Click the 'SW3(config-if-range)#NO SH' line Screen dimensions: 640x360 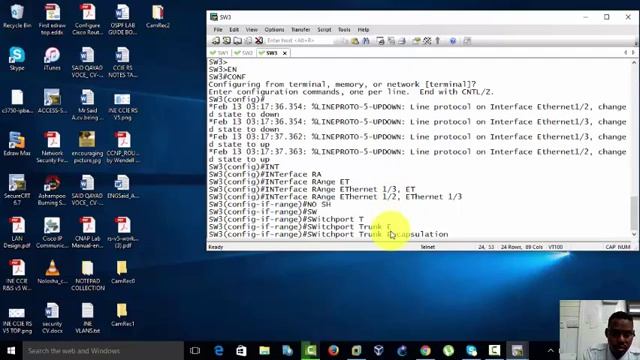point(270,204)
